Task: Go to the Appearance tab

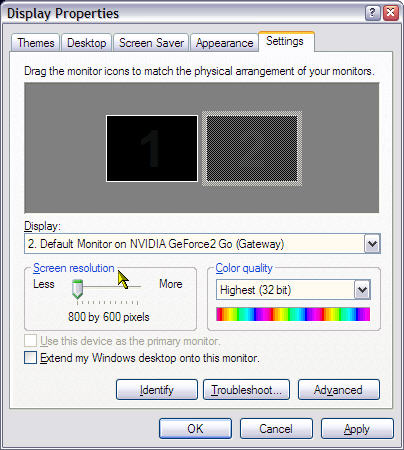Action: (x=224, y=43)
